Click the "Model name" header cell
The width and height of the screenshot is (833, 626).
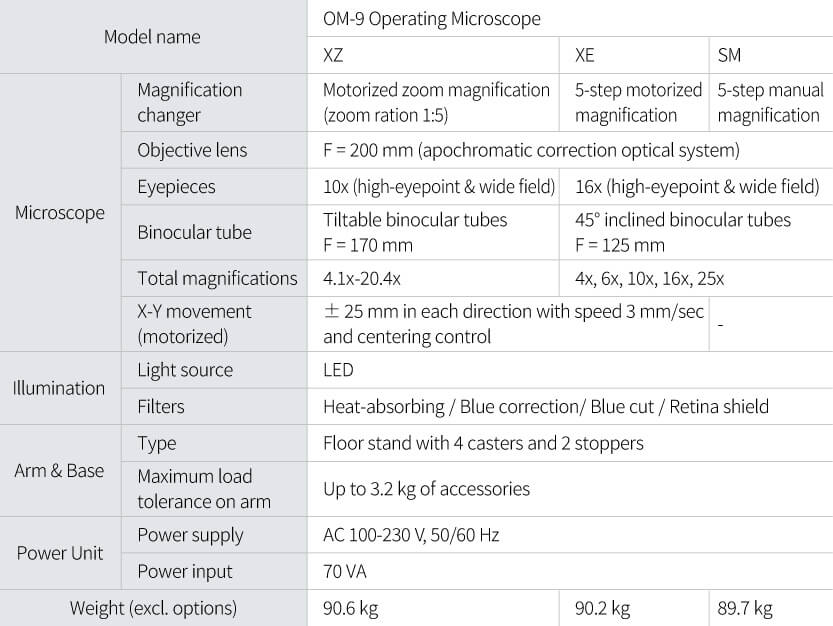(152, 37)
